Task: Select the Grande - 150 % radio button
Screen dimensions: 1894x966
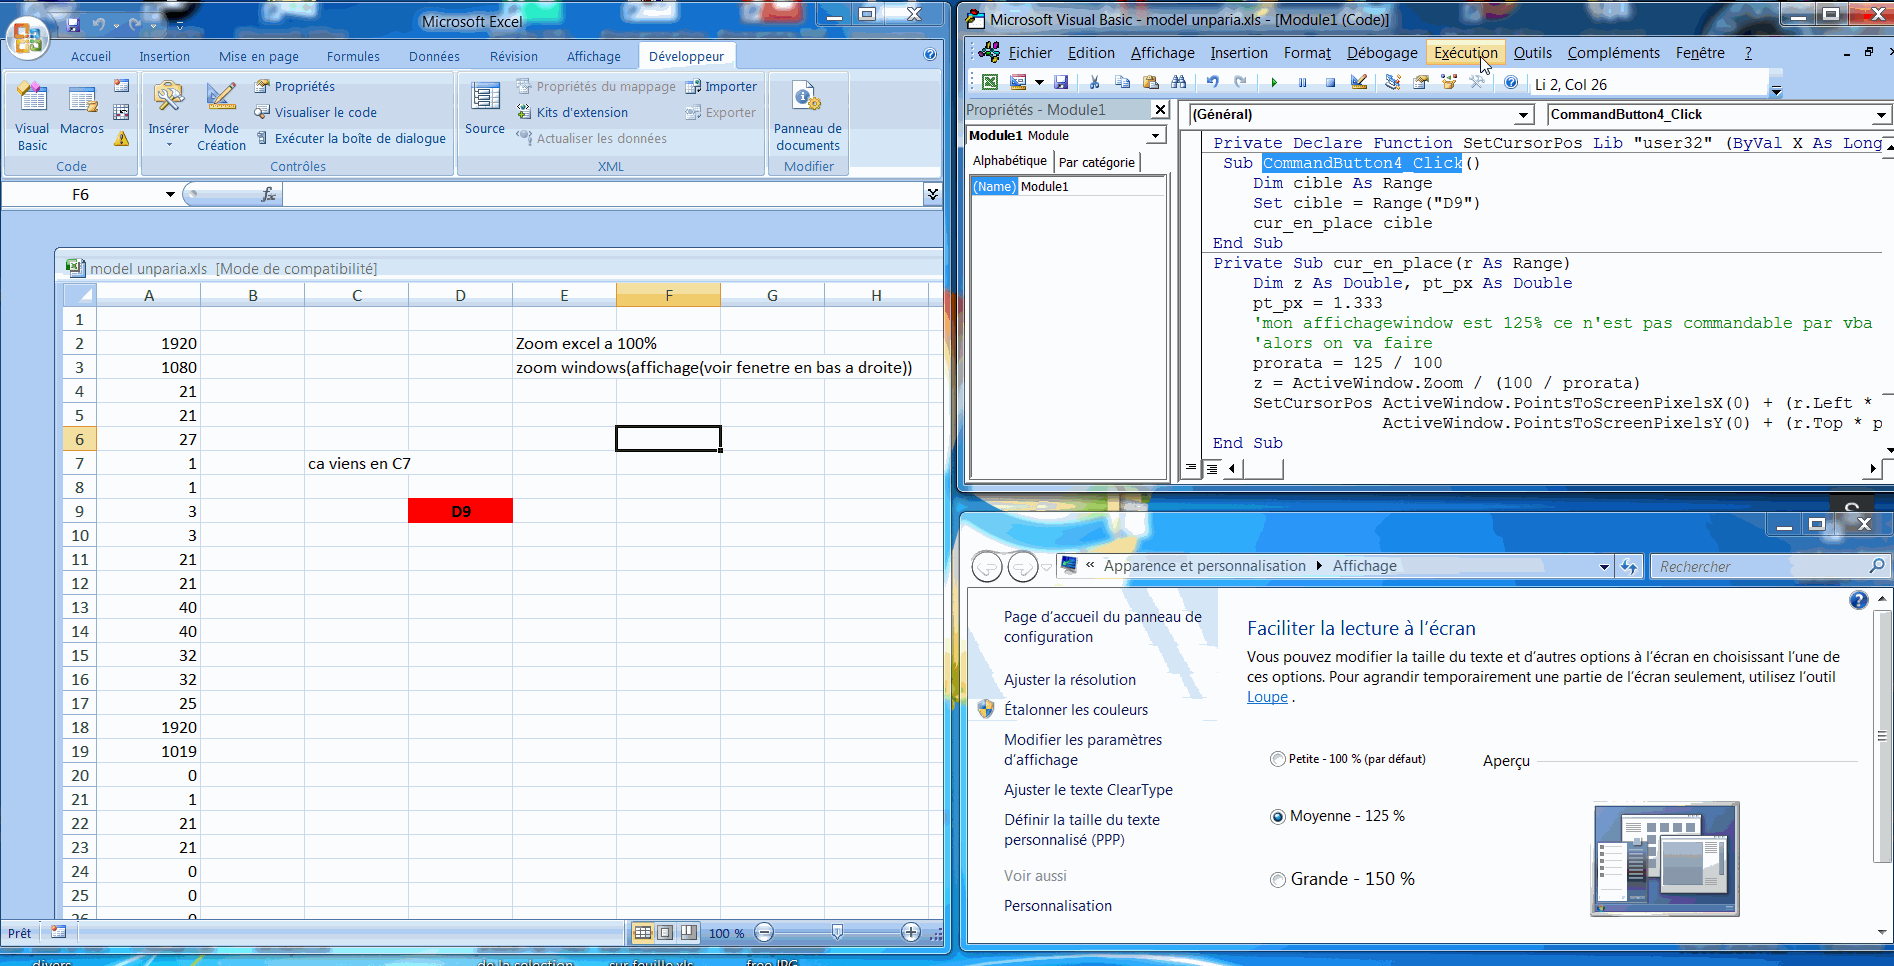Action: (1277, 880)
